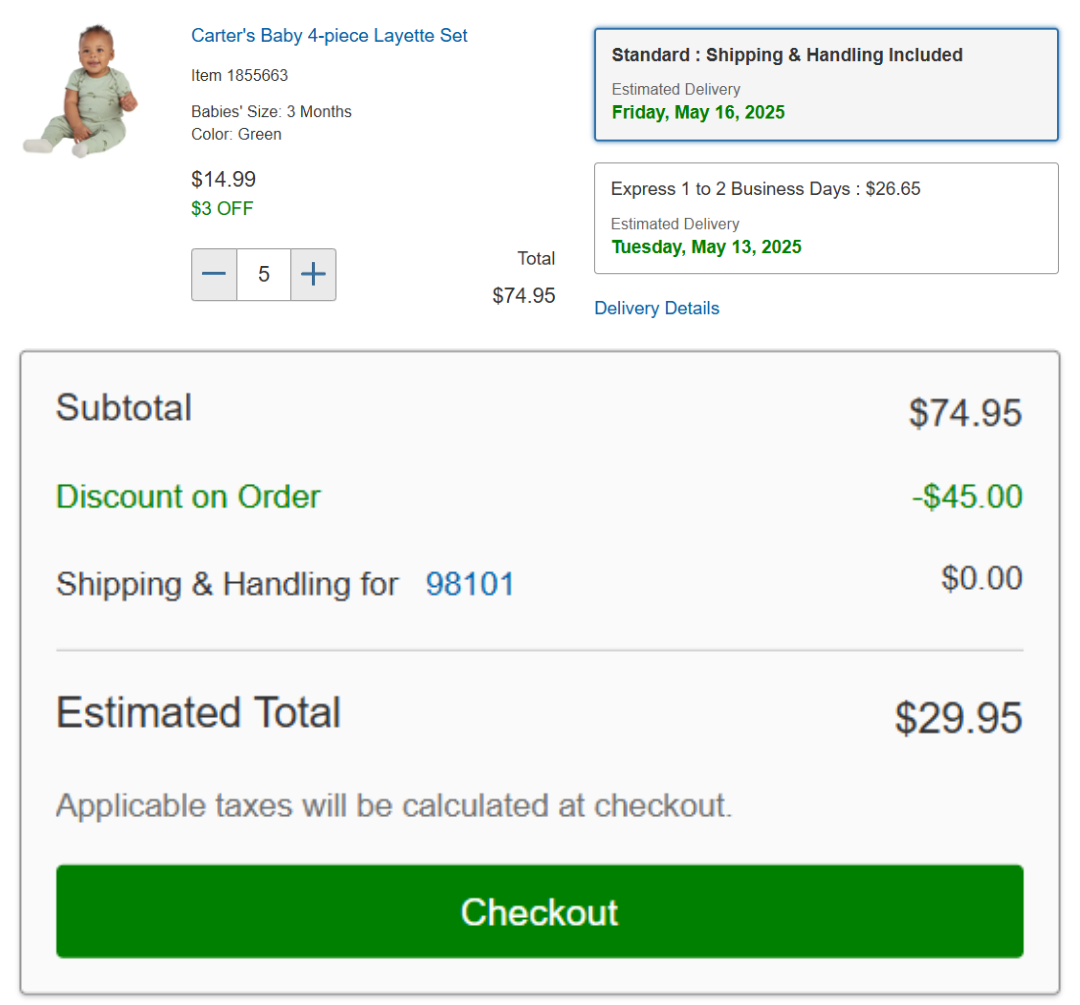Click the -$45.00 discount amount
Screen dimensions: 1080x1005
click(x=967, y=497)
